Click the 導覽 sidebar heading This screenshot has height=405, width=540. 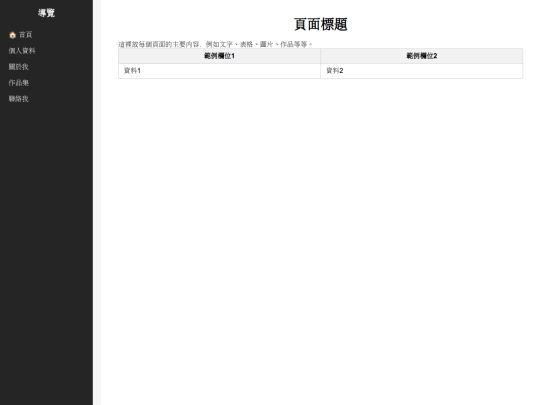click(46, 13)
